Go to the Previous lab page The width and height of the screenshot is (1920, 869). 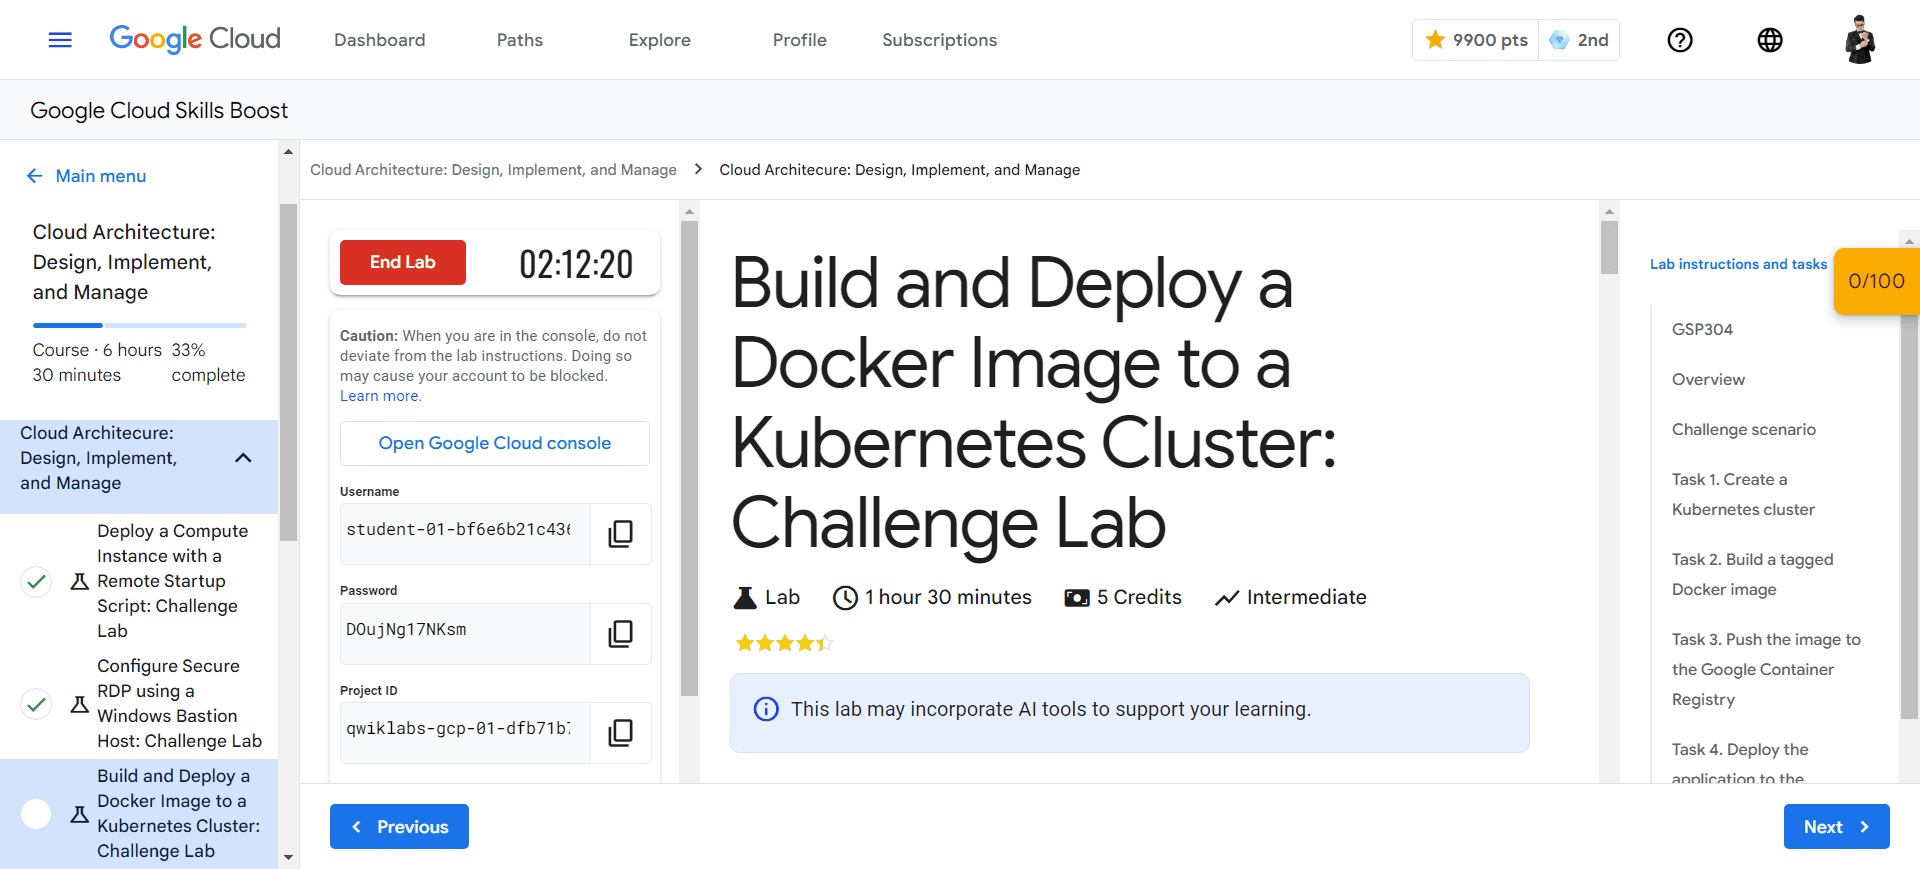399,827
